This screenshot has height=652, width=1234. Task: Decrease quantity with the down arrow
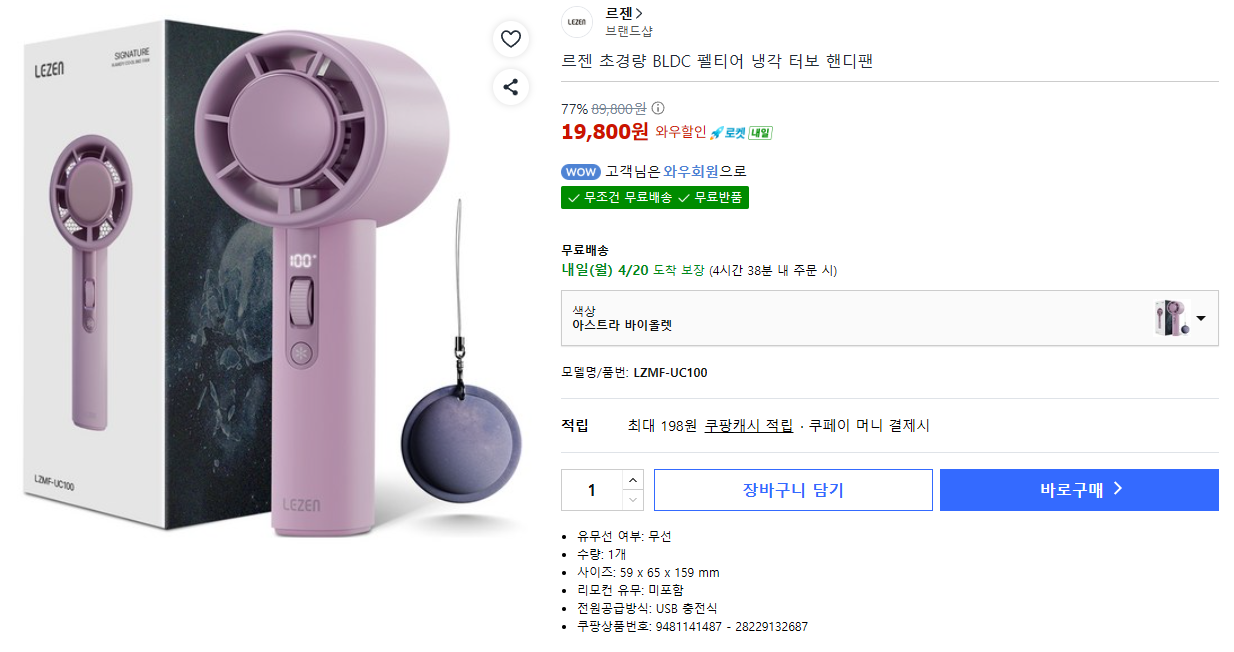tap(633, 499)
